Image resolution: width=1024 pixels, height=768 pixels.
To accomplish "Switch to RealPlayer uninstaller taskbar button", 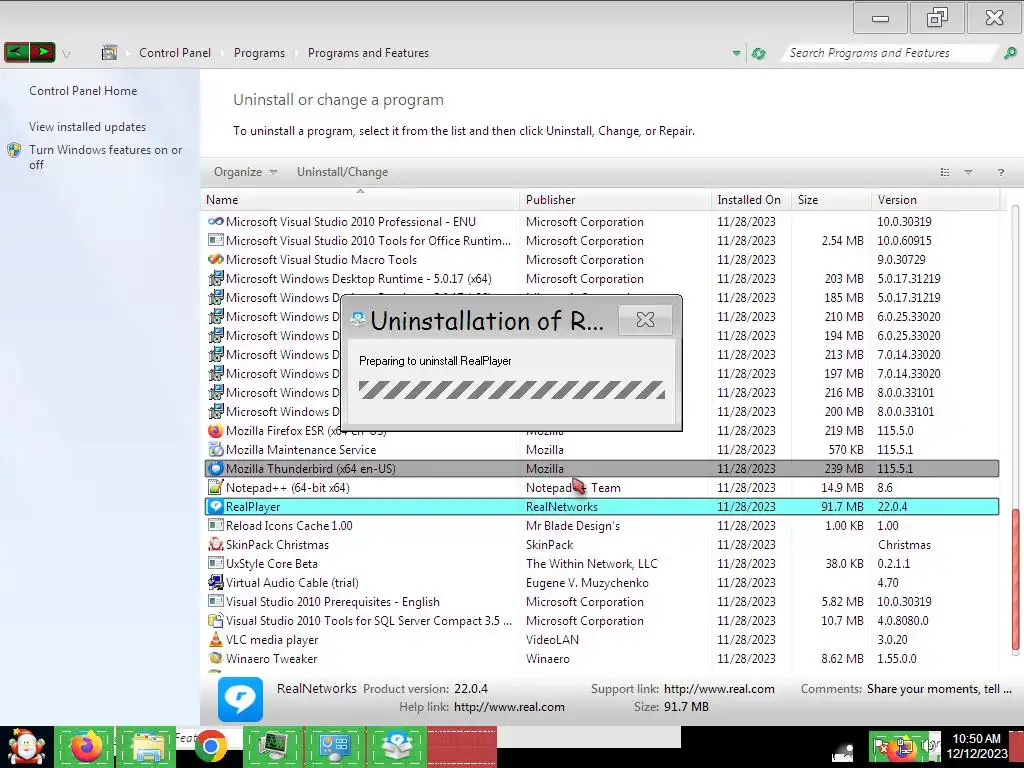I will (396, 746).
